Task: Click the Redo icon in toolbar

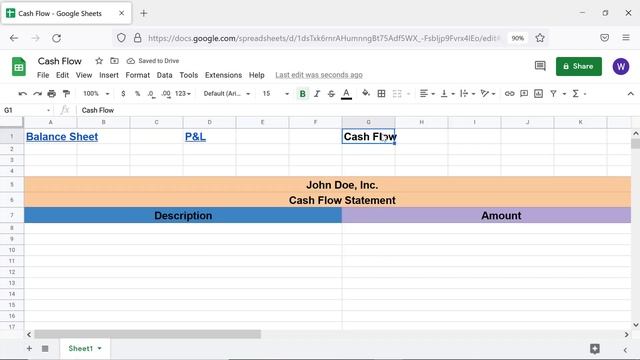Action: click(37, 94)
